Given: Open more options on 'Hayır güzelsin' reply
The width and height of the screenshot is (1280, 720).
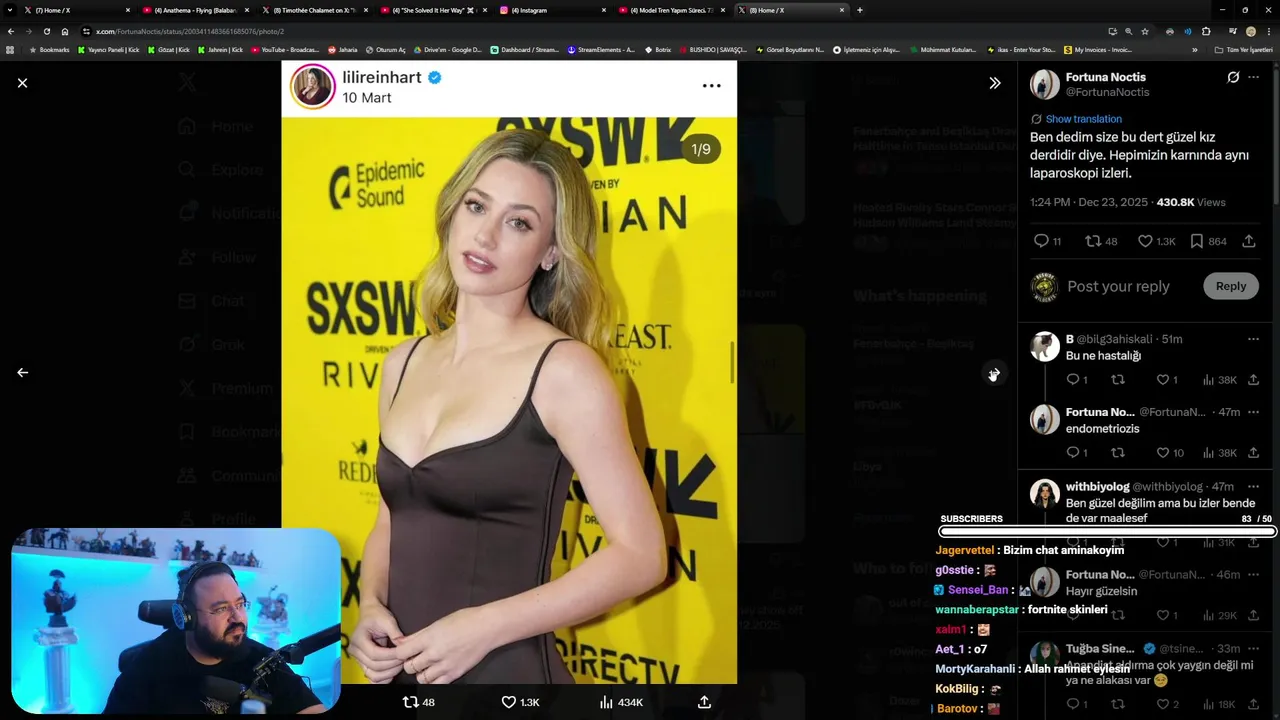Looking at the screenshot, I should point(1253,575).
